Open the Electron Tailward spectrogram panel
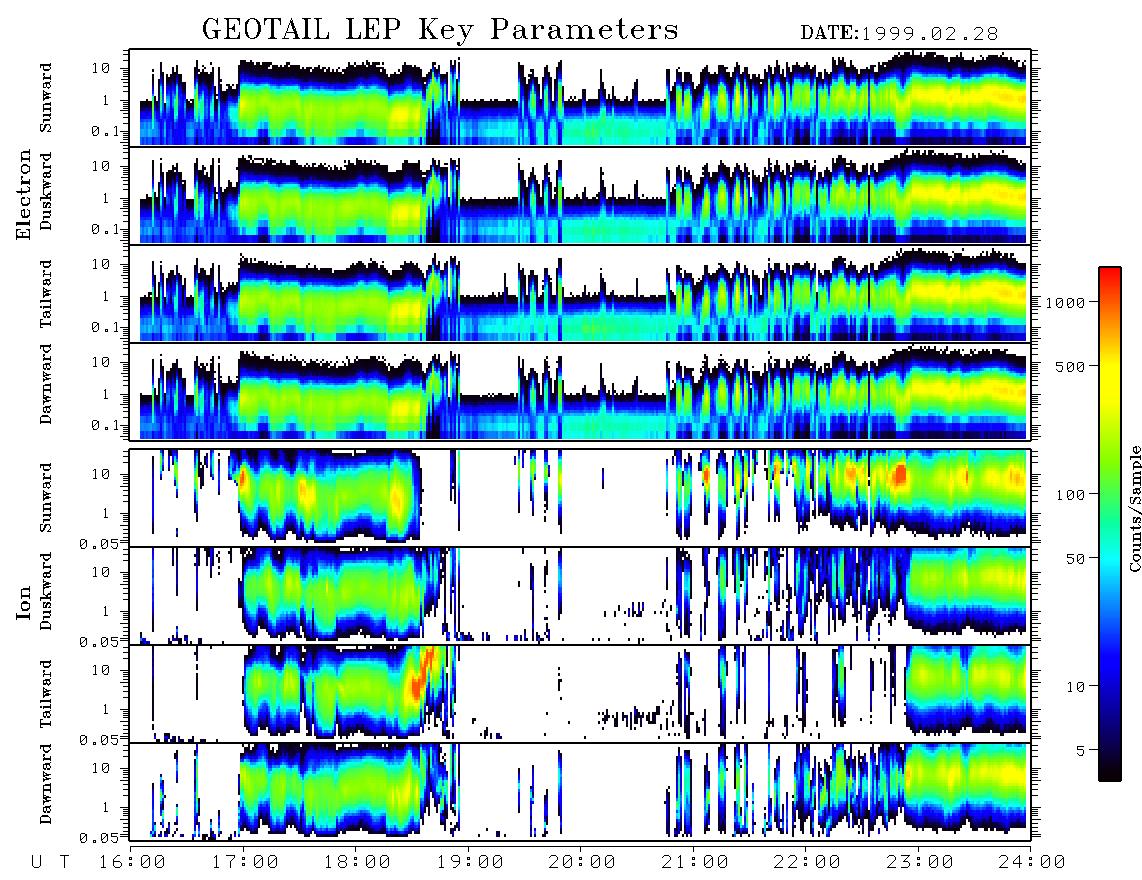This screenshot has height=880, width=1142. [x=580, y=294]
